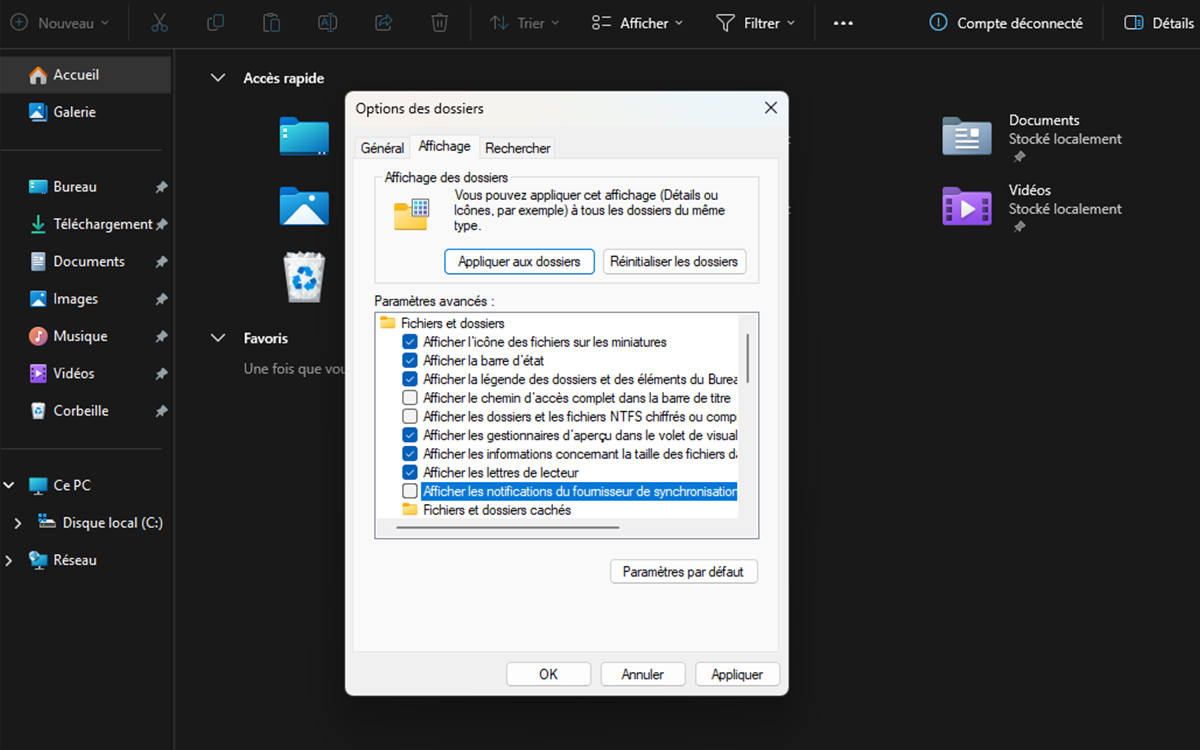Viewport: 1200px width, 750px height.
Task: Confirm with the OK button
Action: coord(548,674)
